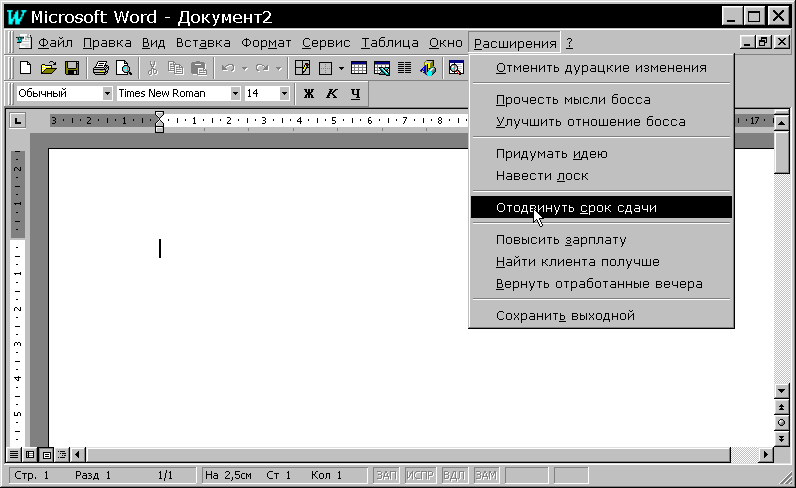Screen dimensions: 796x488
Task: Click the Cut scissors icon
Action: click(x=152, y=68)
